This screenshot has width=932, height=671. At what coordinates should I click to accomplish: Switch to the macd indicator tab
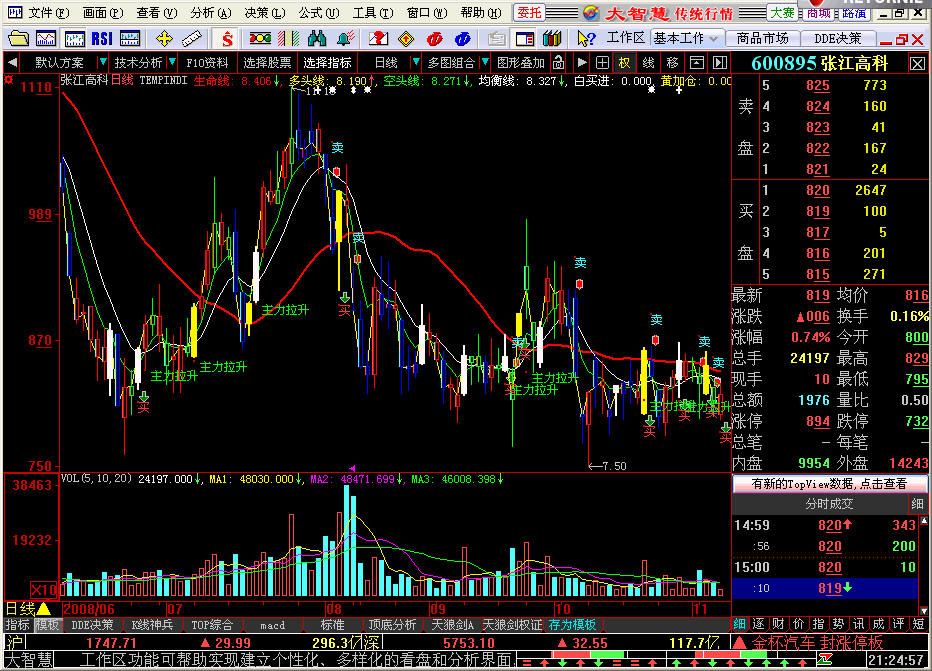[273, 625]
